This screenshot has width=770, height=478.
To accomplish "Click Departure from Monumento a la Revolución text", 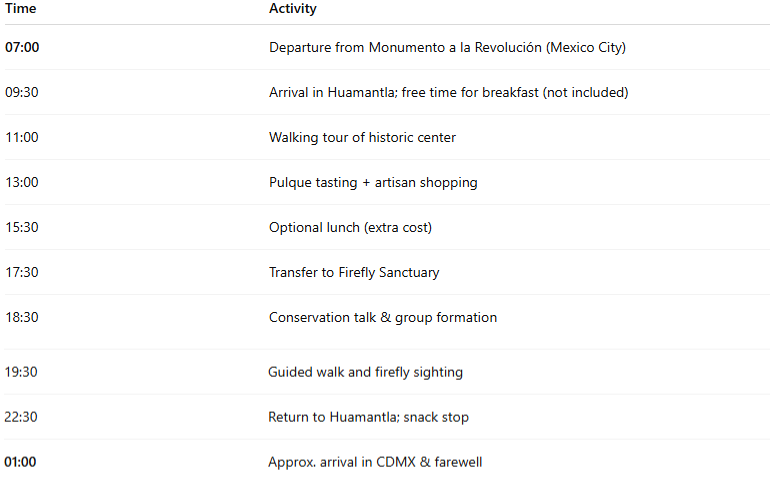I will (x=447, y=47).
